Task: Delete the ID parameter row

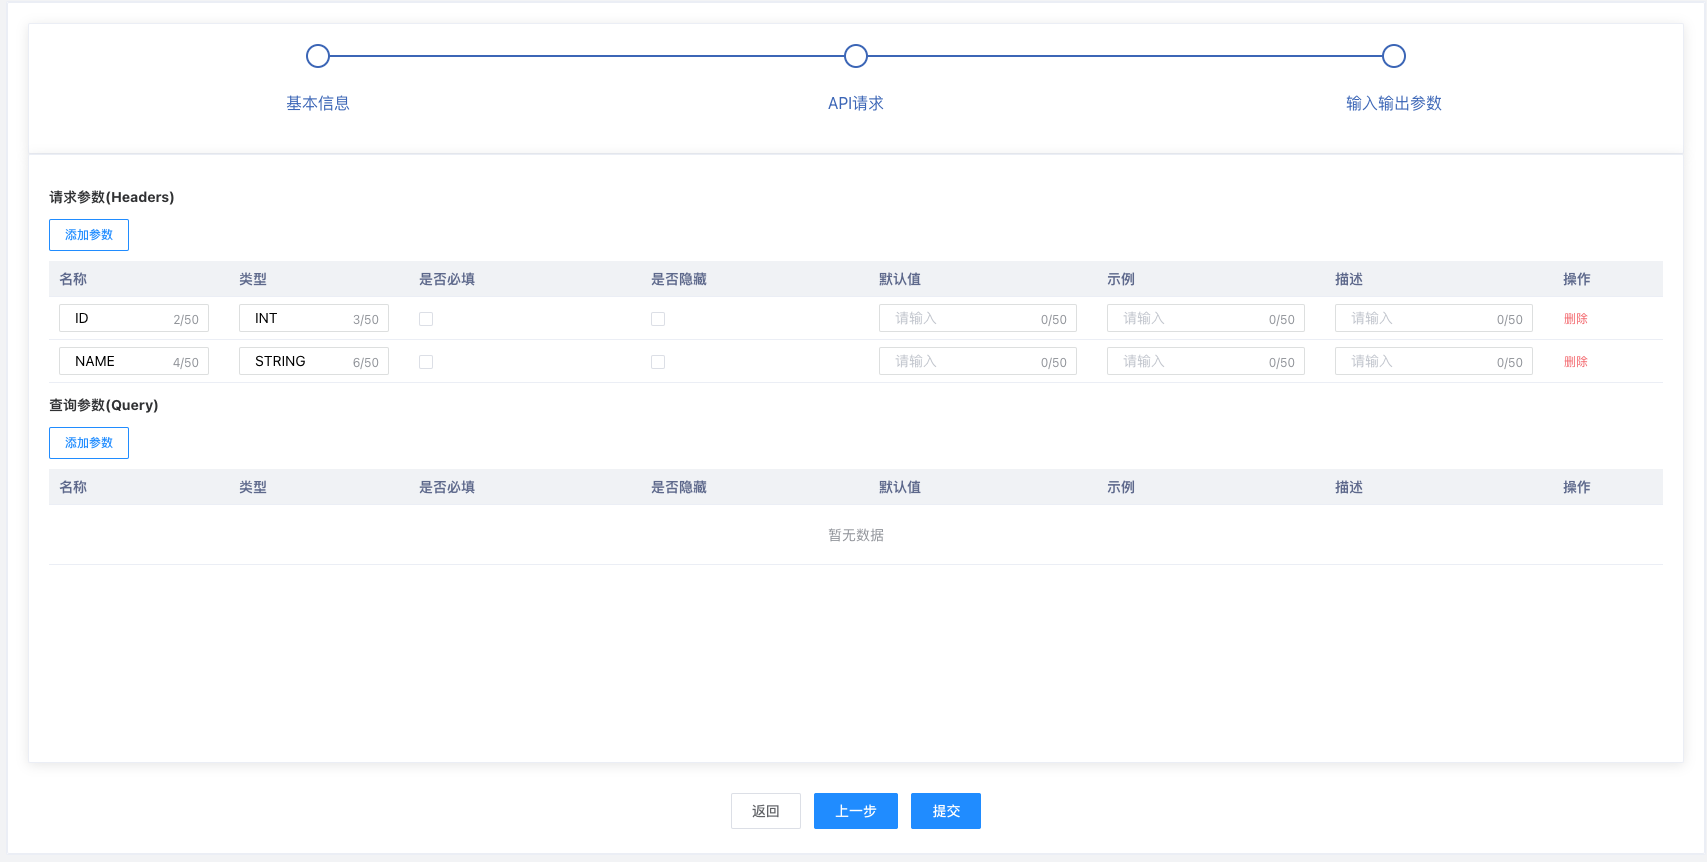Action: 1576,319
